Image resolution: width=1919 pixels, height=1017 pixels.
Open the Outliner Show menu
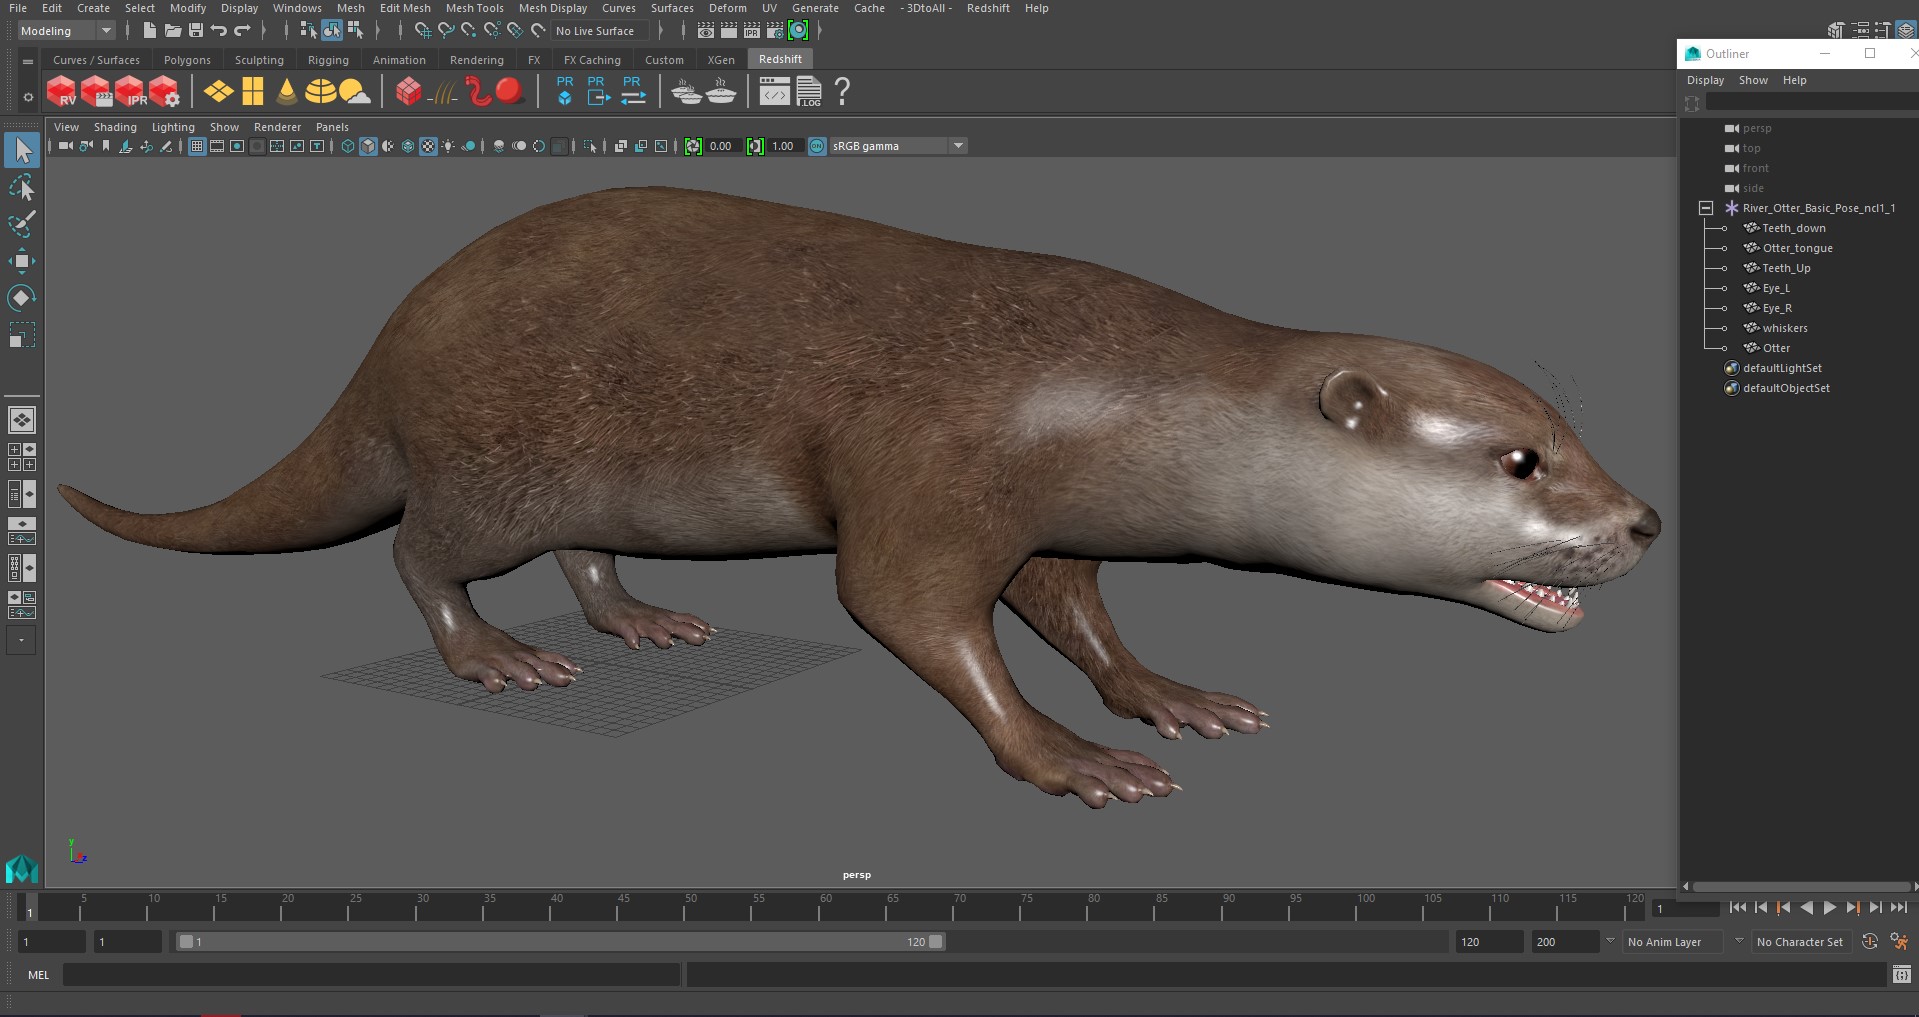[x=1753, y=80]
